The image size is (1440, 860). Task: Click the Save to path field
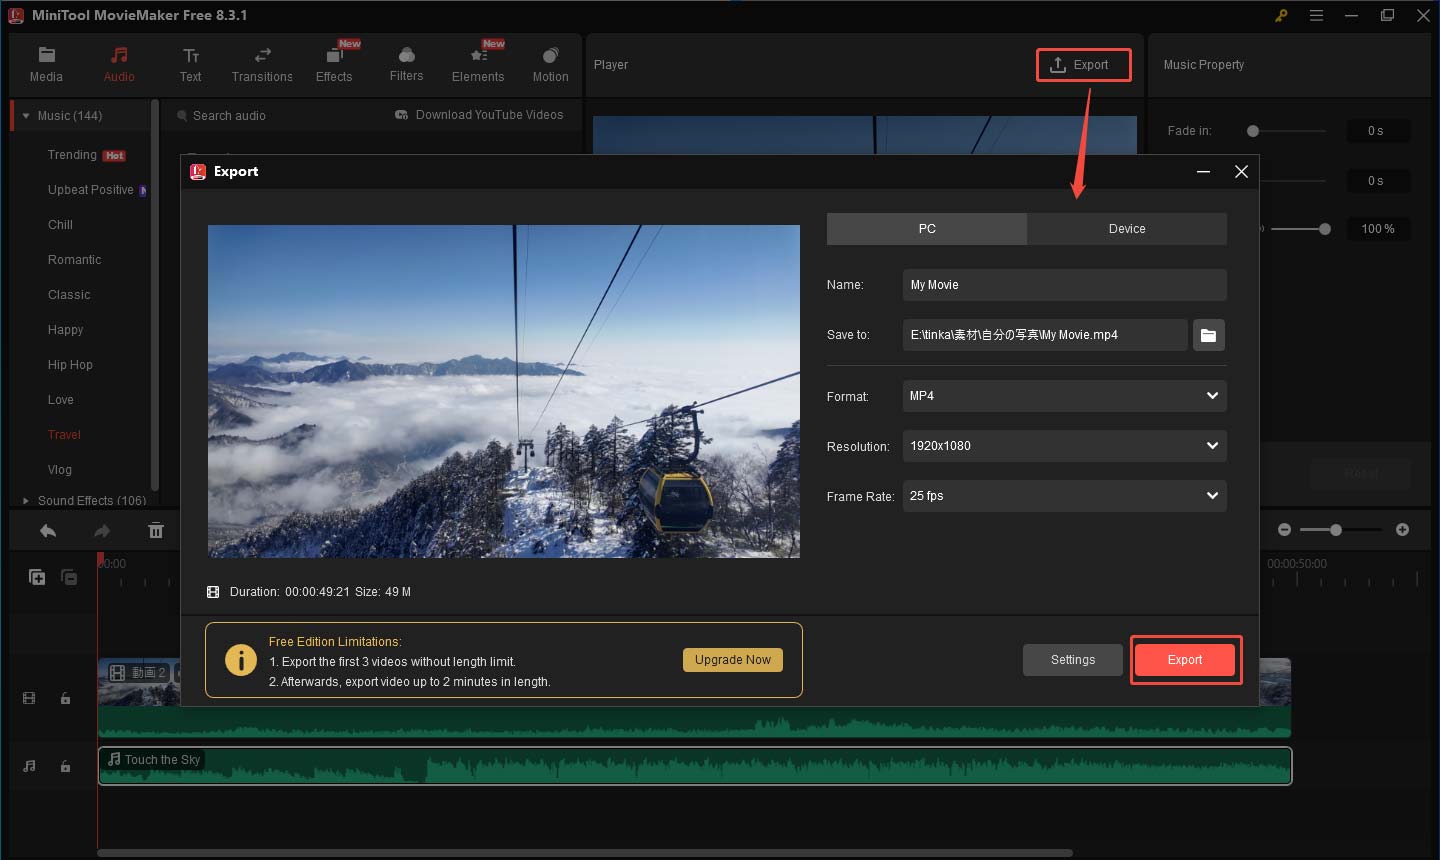pyautogui.click(x=1045, y=335)
